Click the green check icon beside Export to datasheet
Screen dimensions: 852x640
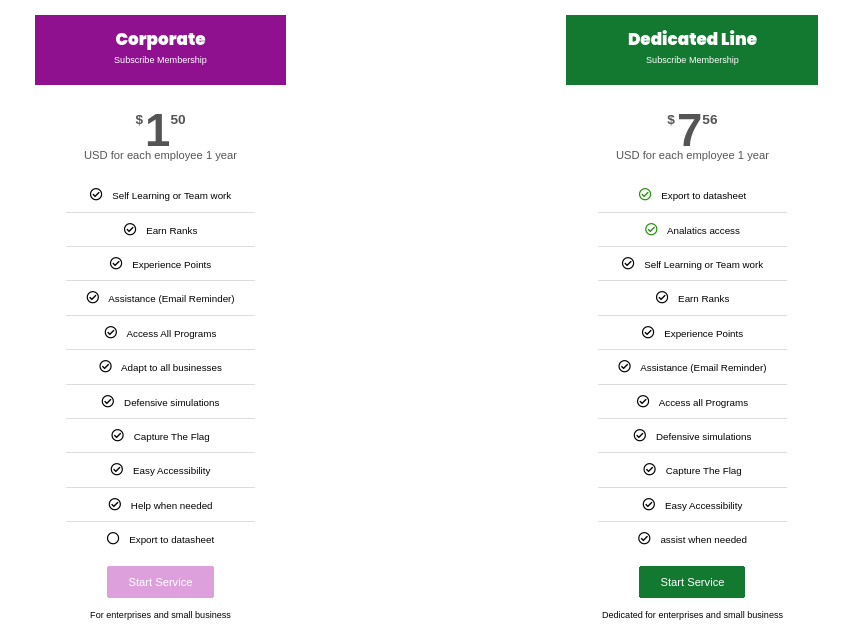[644, 194]
